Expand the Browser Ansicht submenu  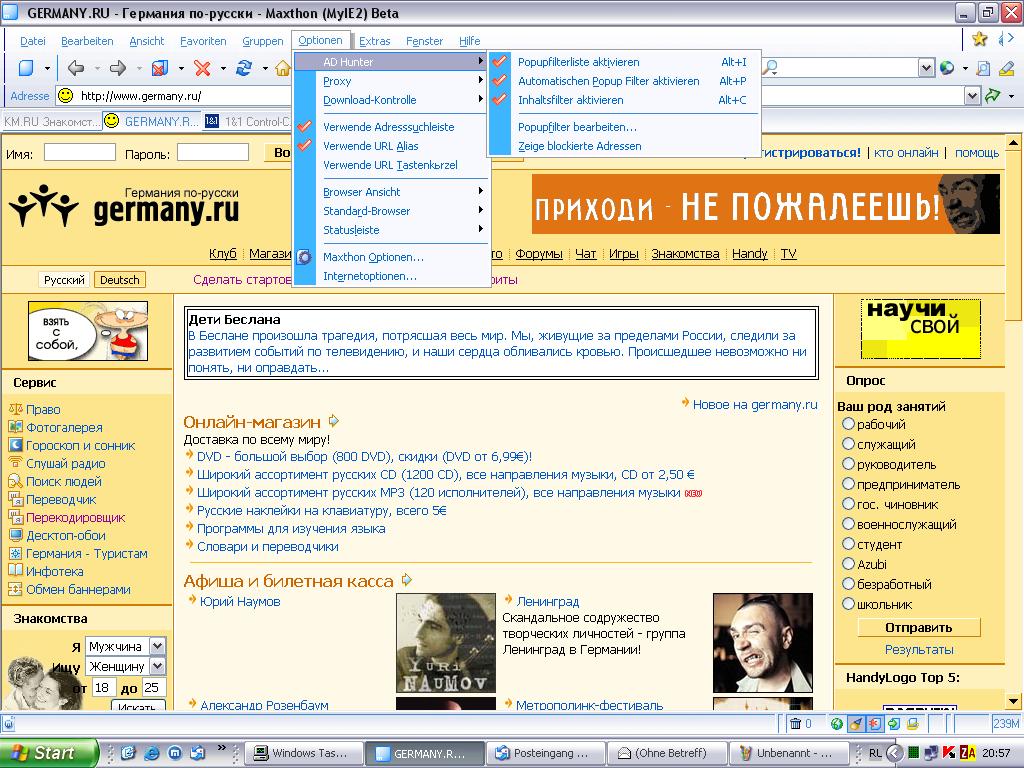pyautogui.click(x=391, y=192)
